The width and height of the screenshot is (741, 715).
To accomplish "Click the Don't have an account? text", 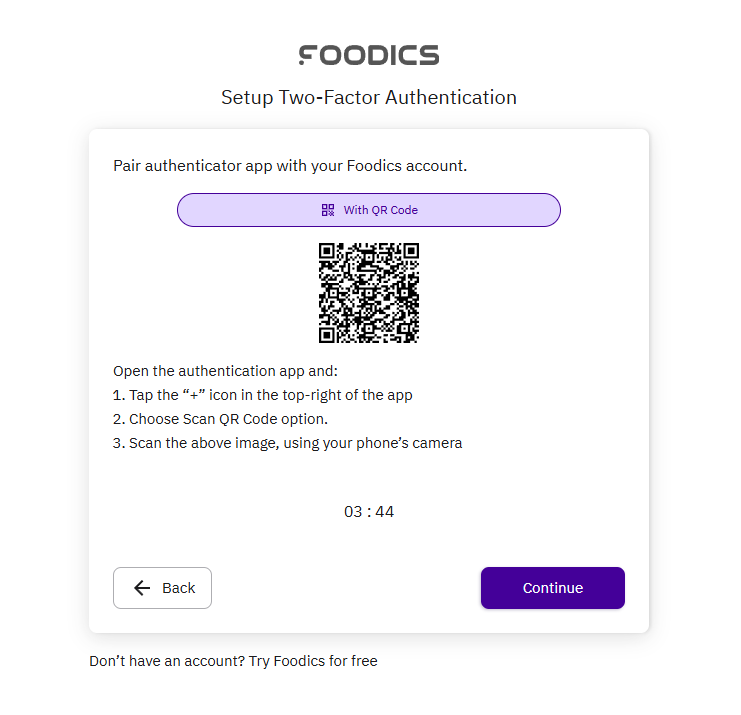I will coord(166,661).
